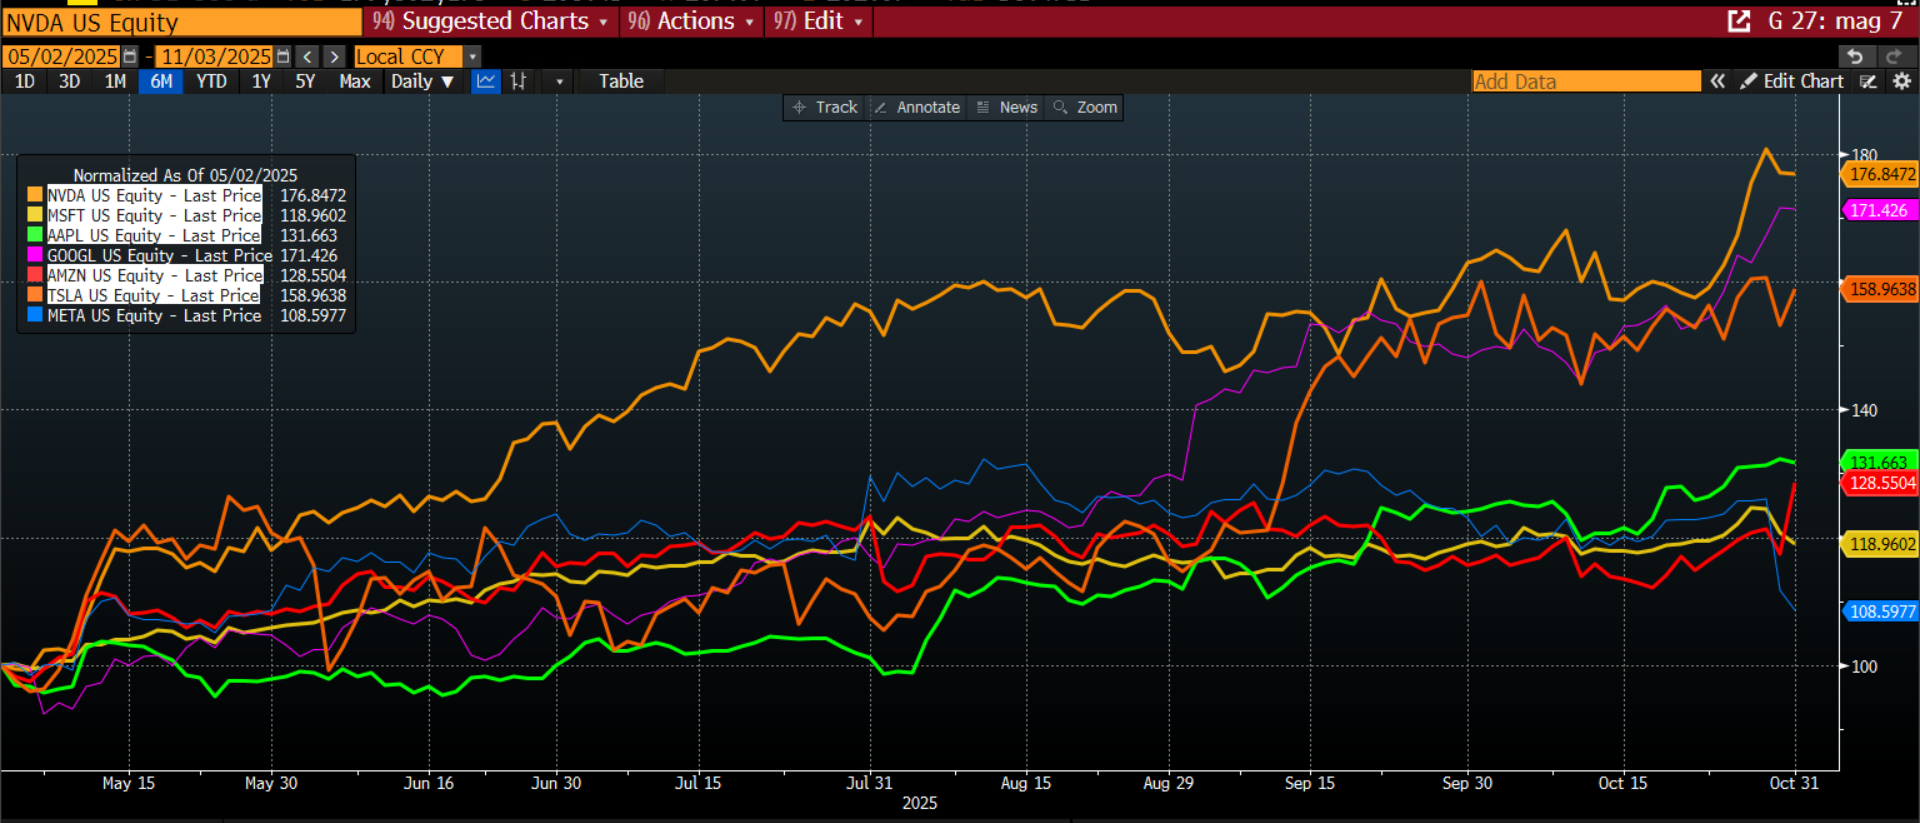The image size is (1920, 823).
Task: Switch to bar/candle chart type icon
Action: tap(518, 82)
